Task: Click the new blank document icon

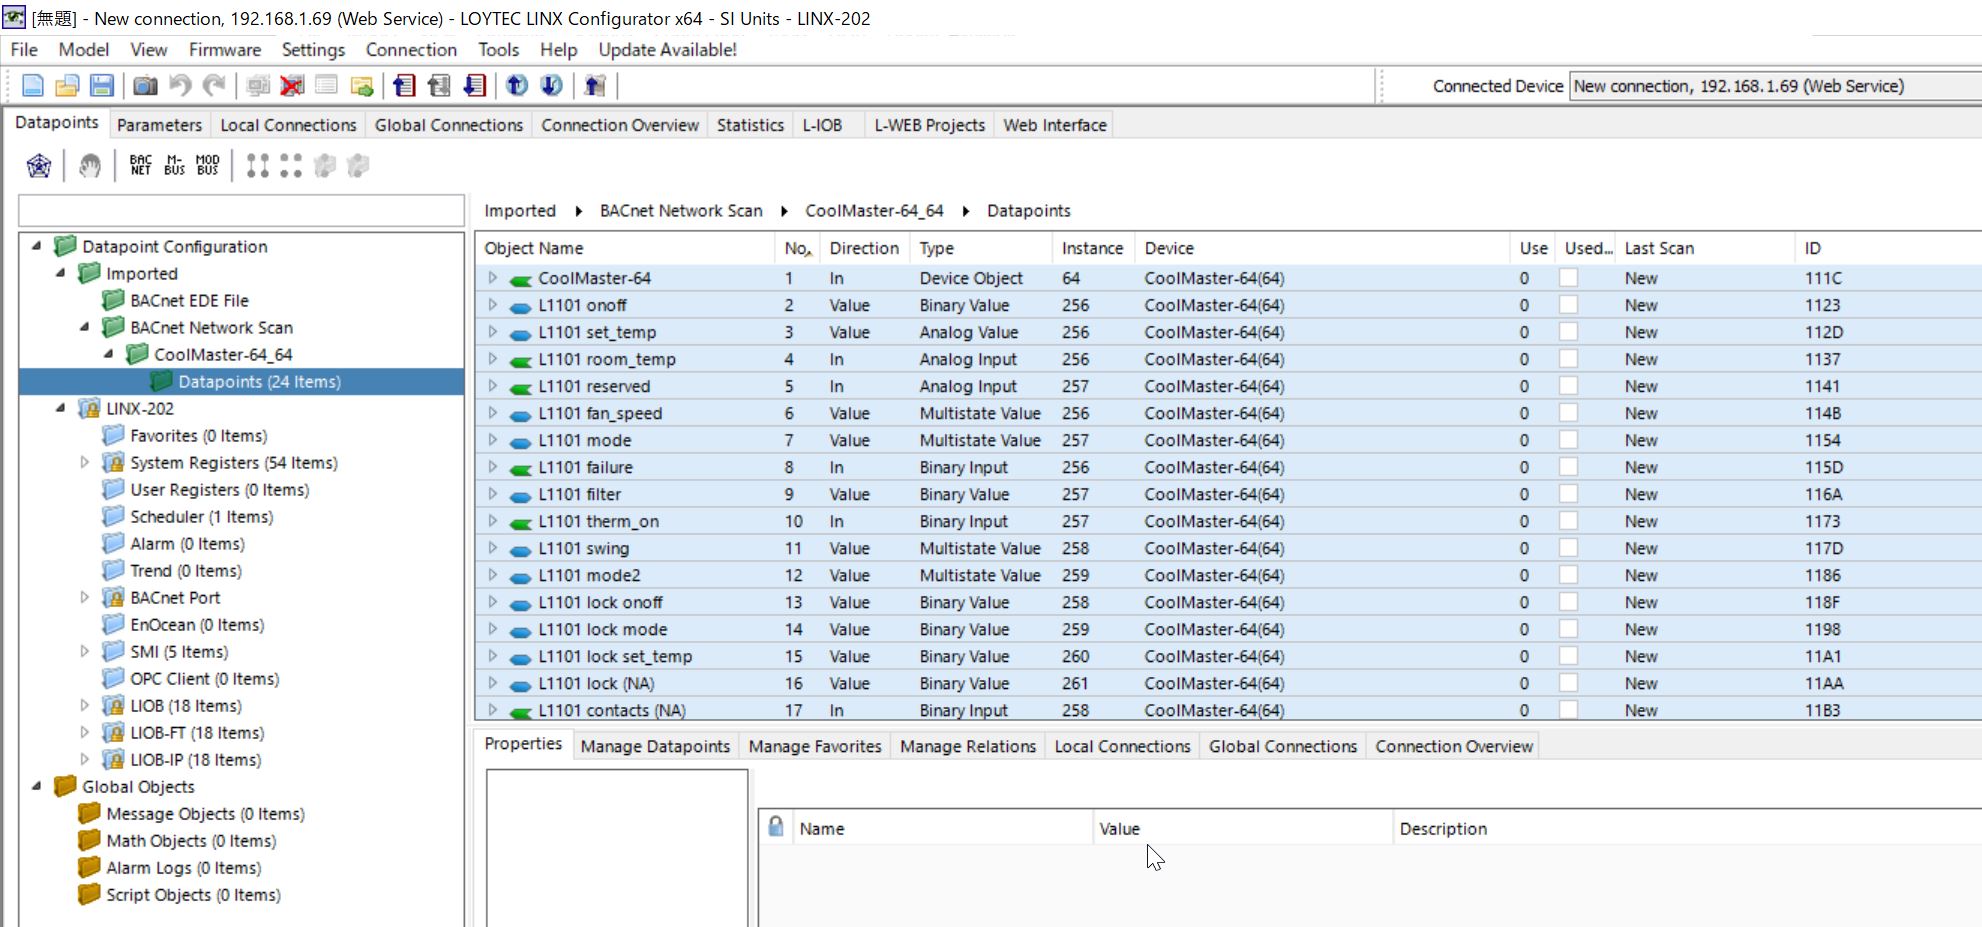Action: tap(33, 86)
